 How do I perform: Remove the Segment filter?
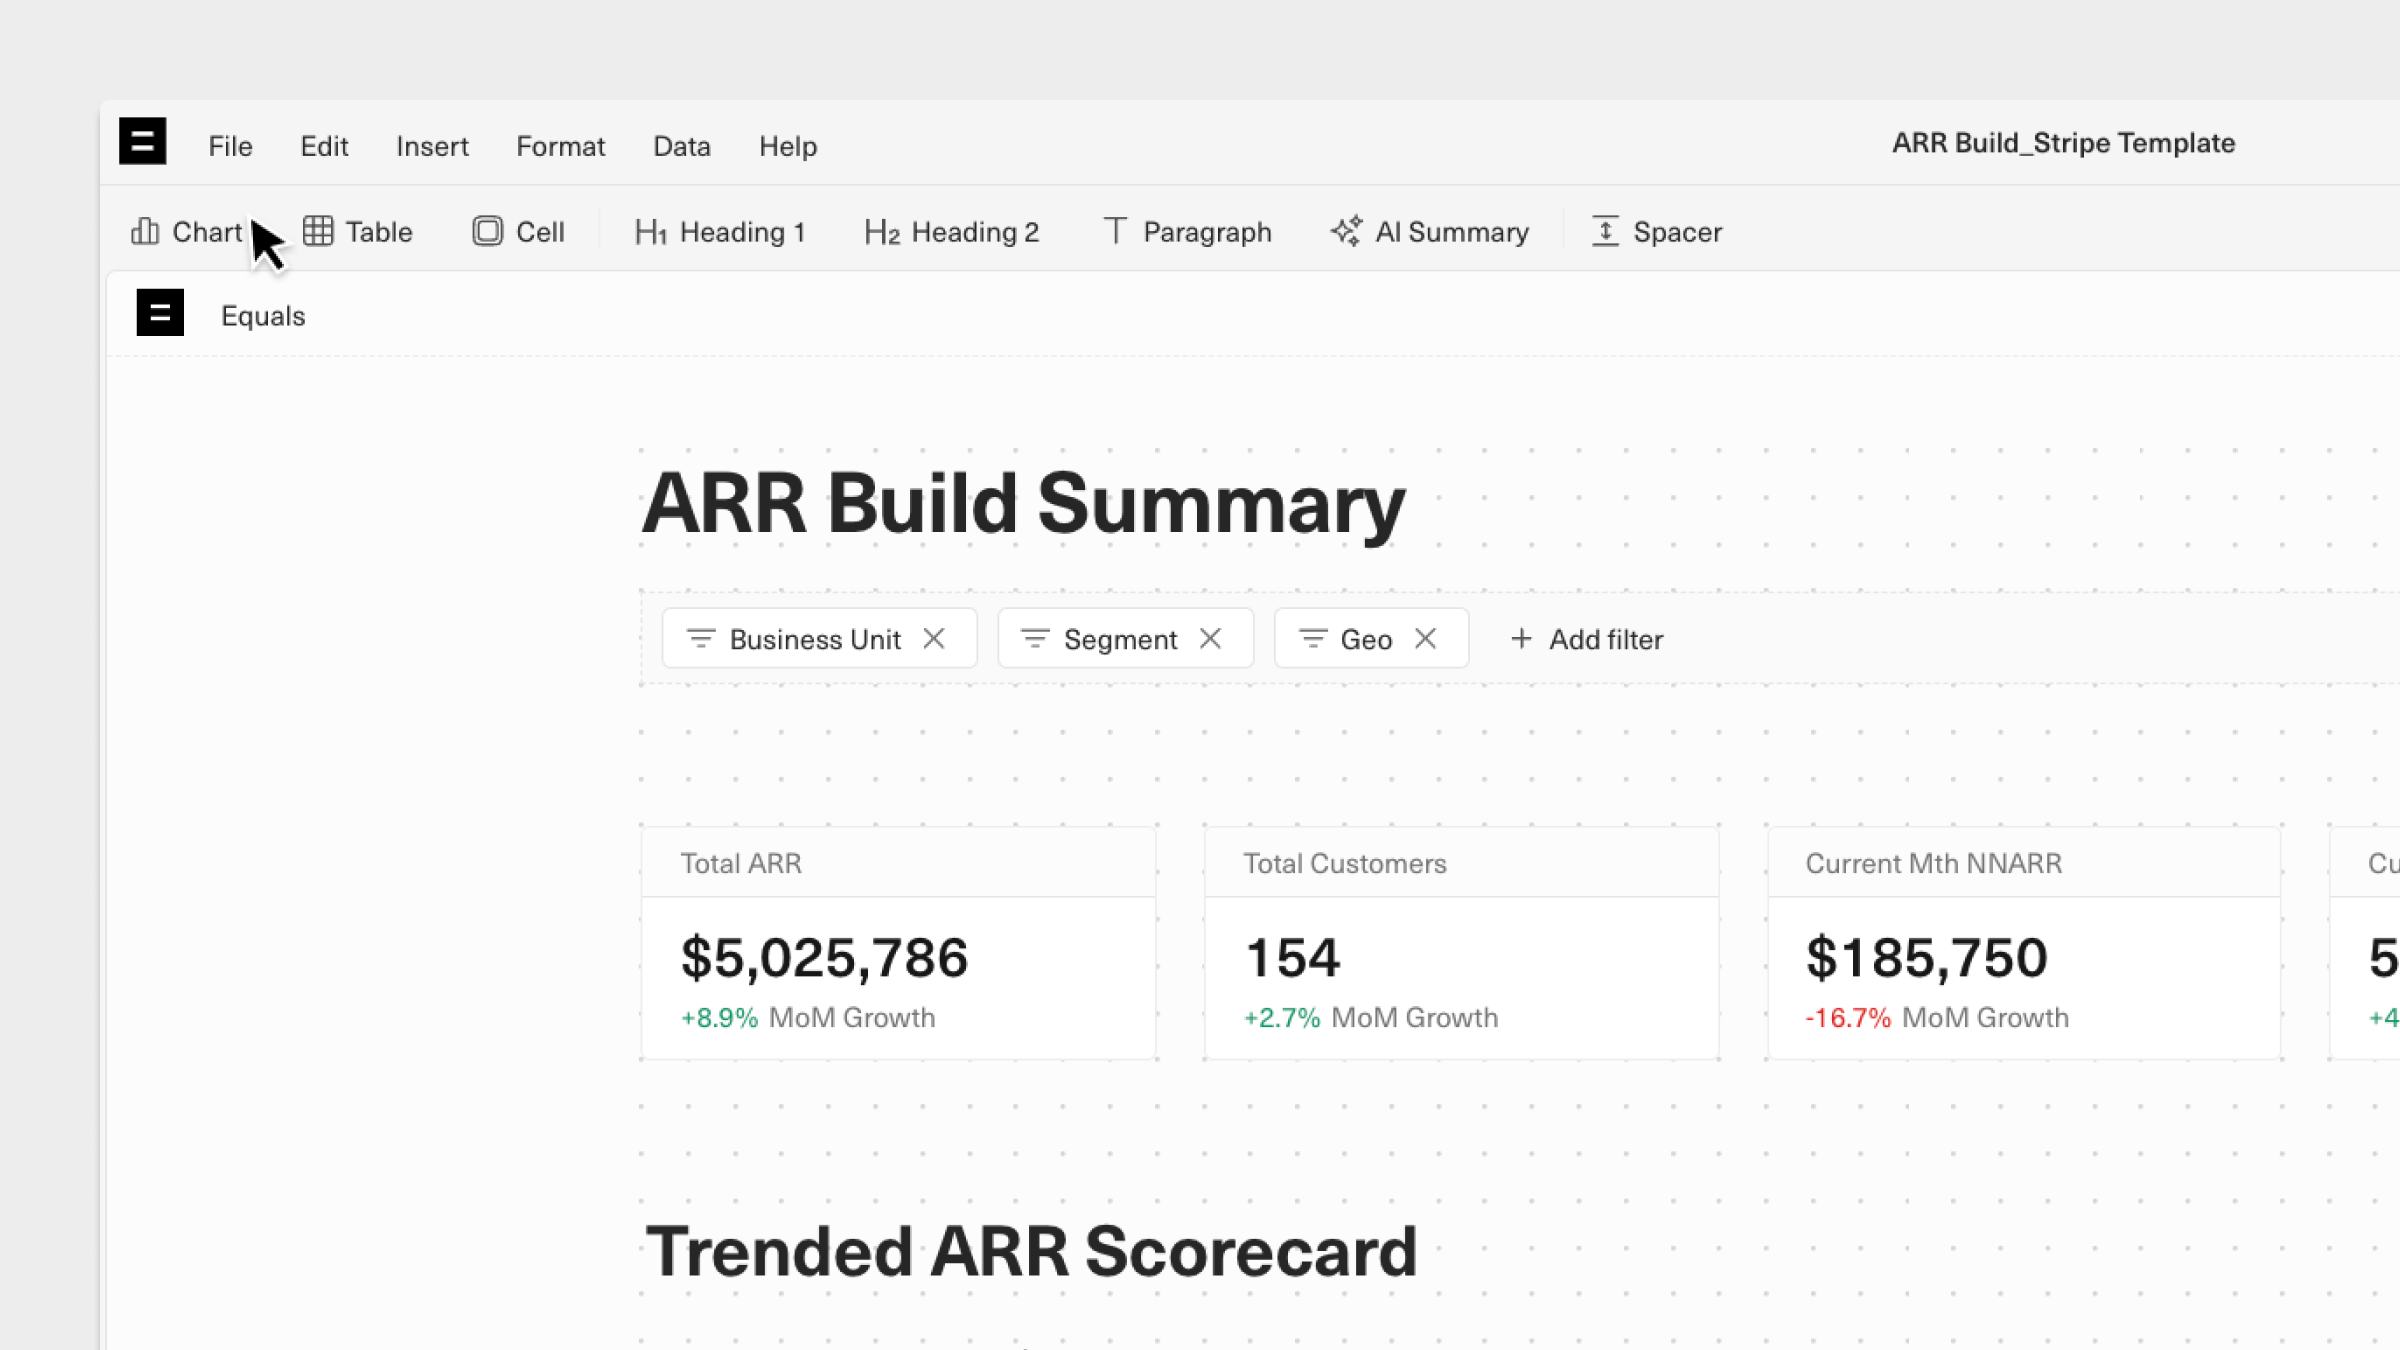click(1210, 639)
